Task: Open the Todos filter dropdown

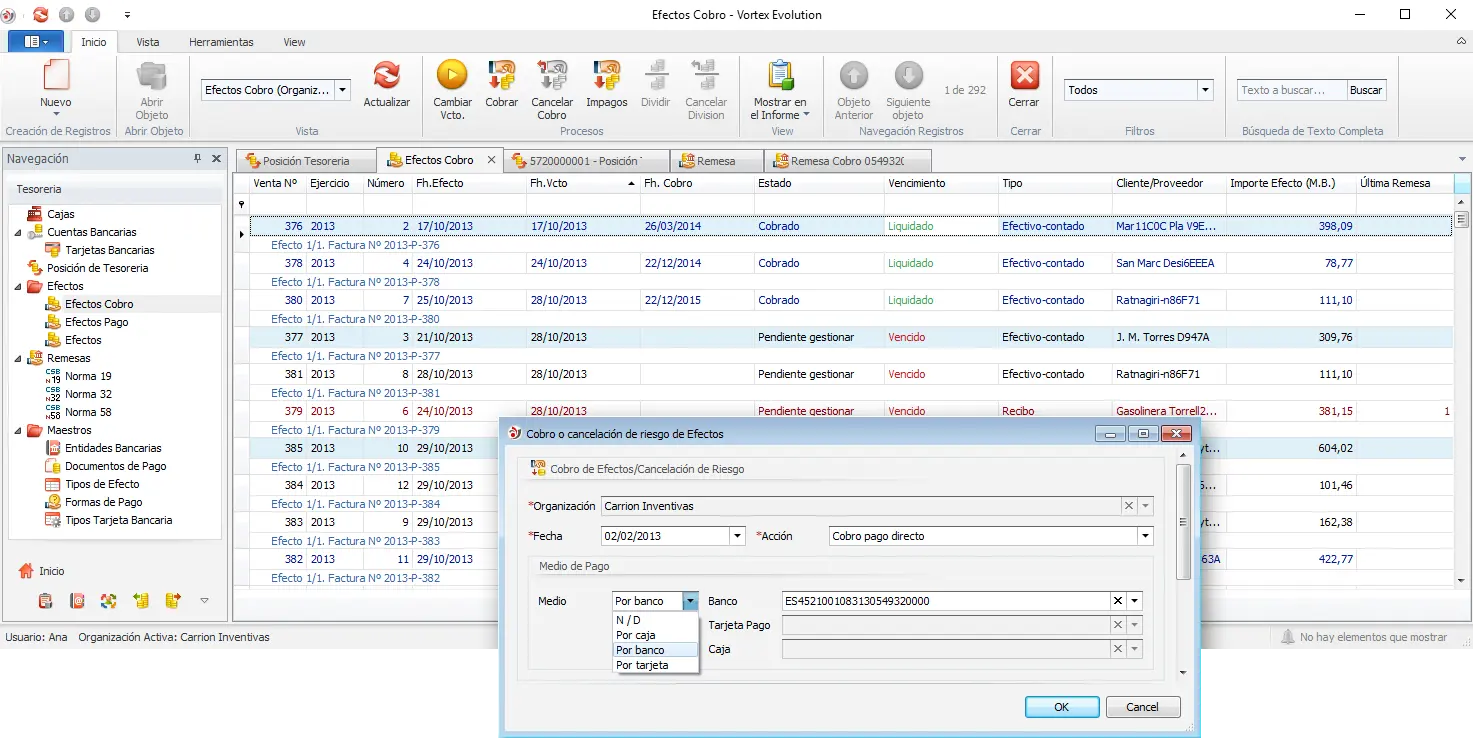Action: click(x=1206, y=90)
